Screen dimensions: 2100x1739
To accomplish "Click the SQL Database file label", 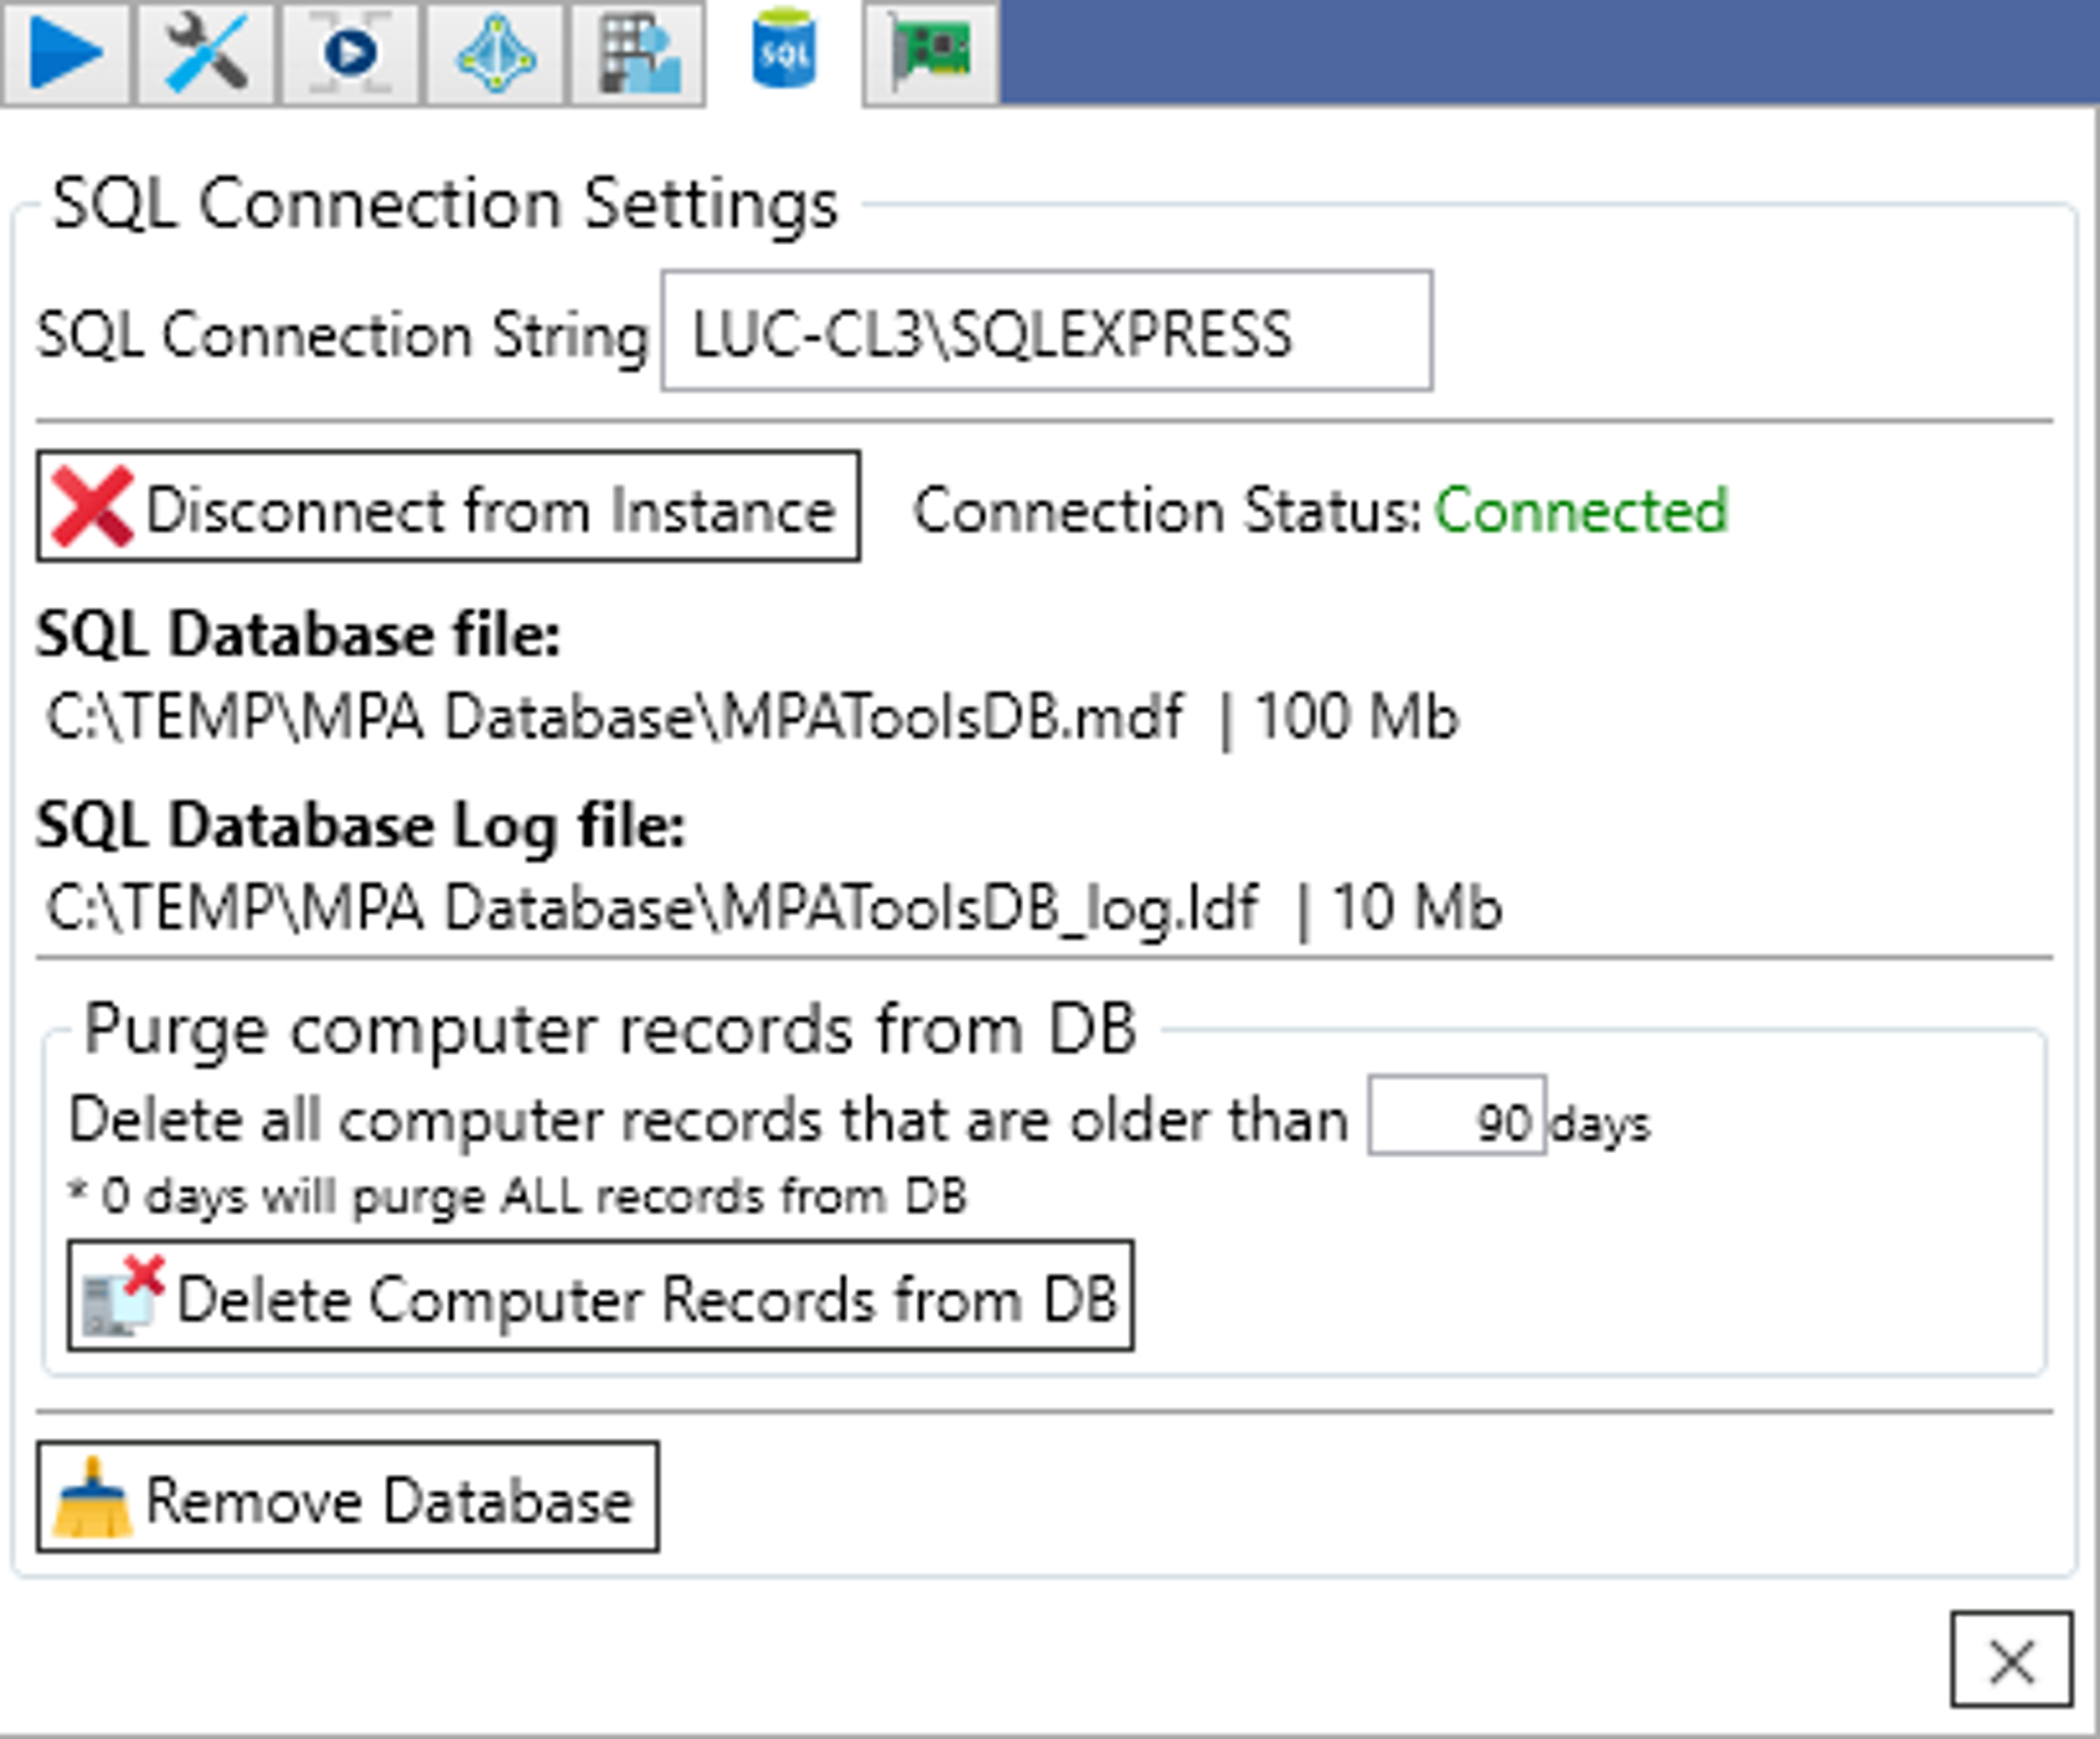I will [x=298, y=635].
